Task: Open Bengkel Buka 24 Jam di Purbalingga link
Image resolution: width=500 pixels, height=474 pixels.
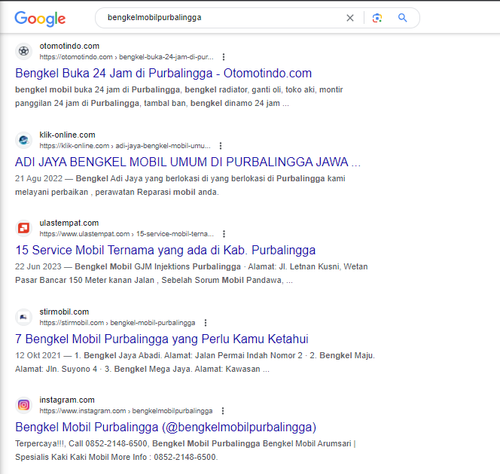Action: coord(163,73)
